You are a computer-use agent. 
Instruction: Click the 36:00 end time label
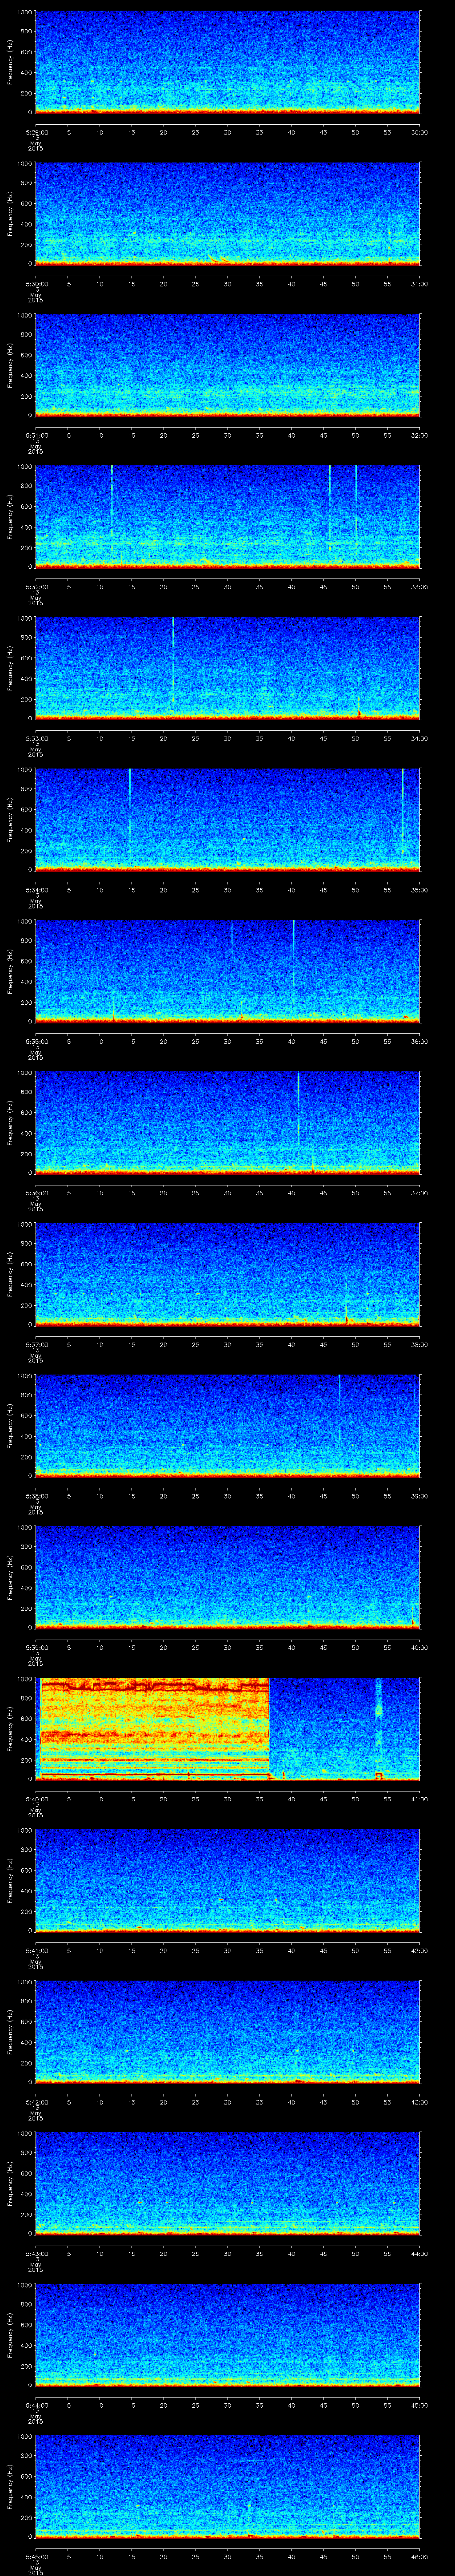(420, 1041)
